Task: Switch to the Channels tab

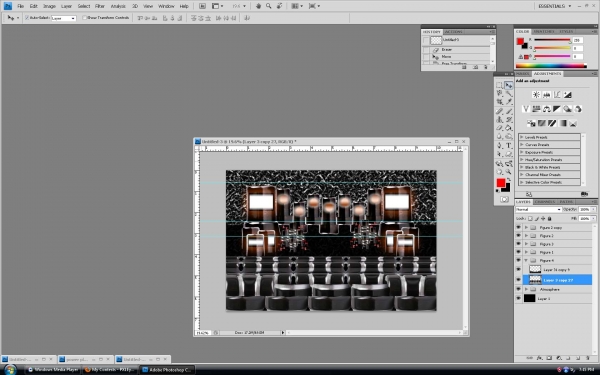Action: pos(545,202)
